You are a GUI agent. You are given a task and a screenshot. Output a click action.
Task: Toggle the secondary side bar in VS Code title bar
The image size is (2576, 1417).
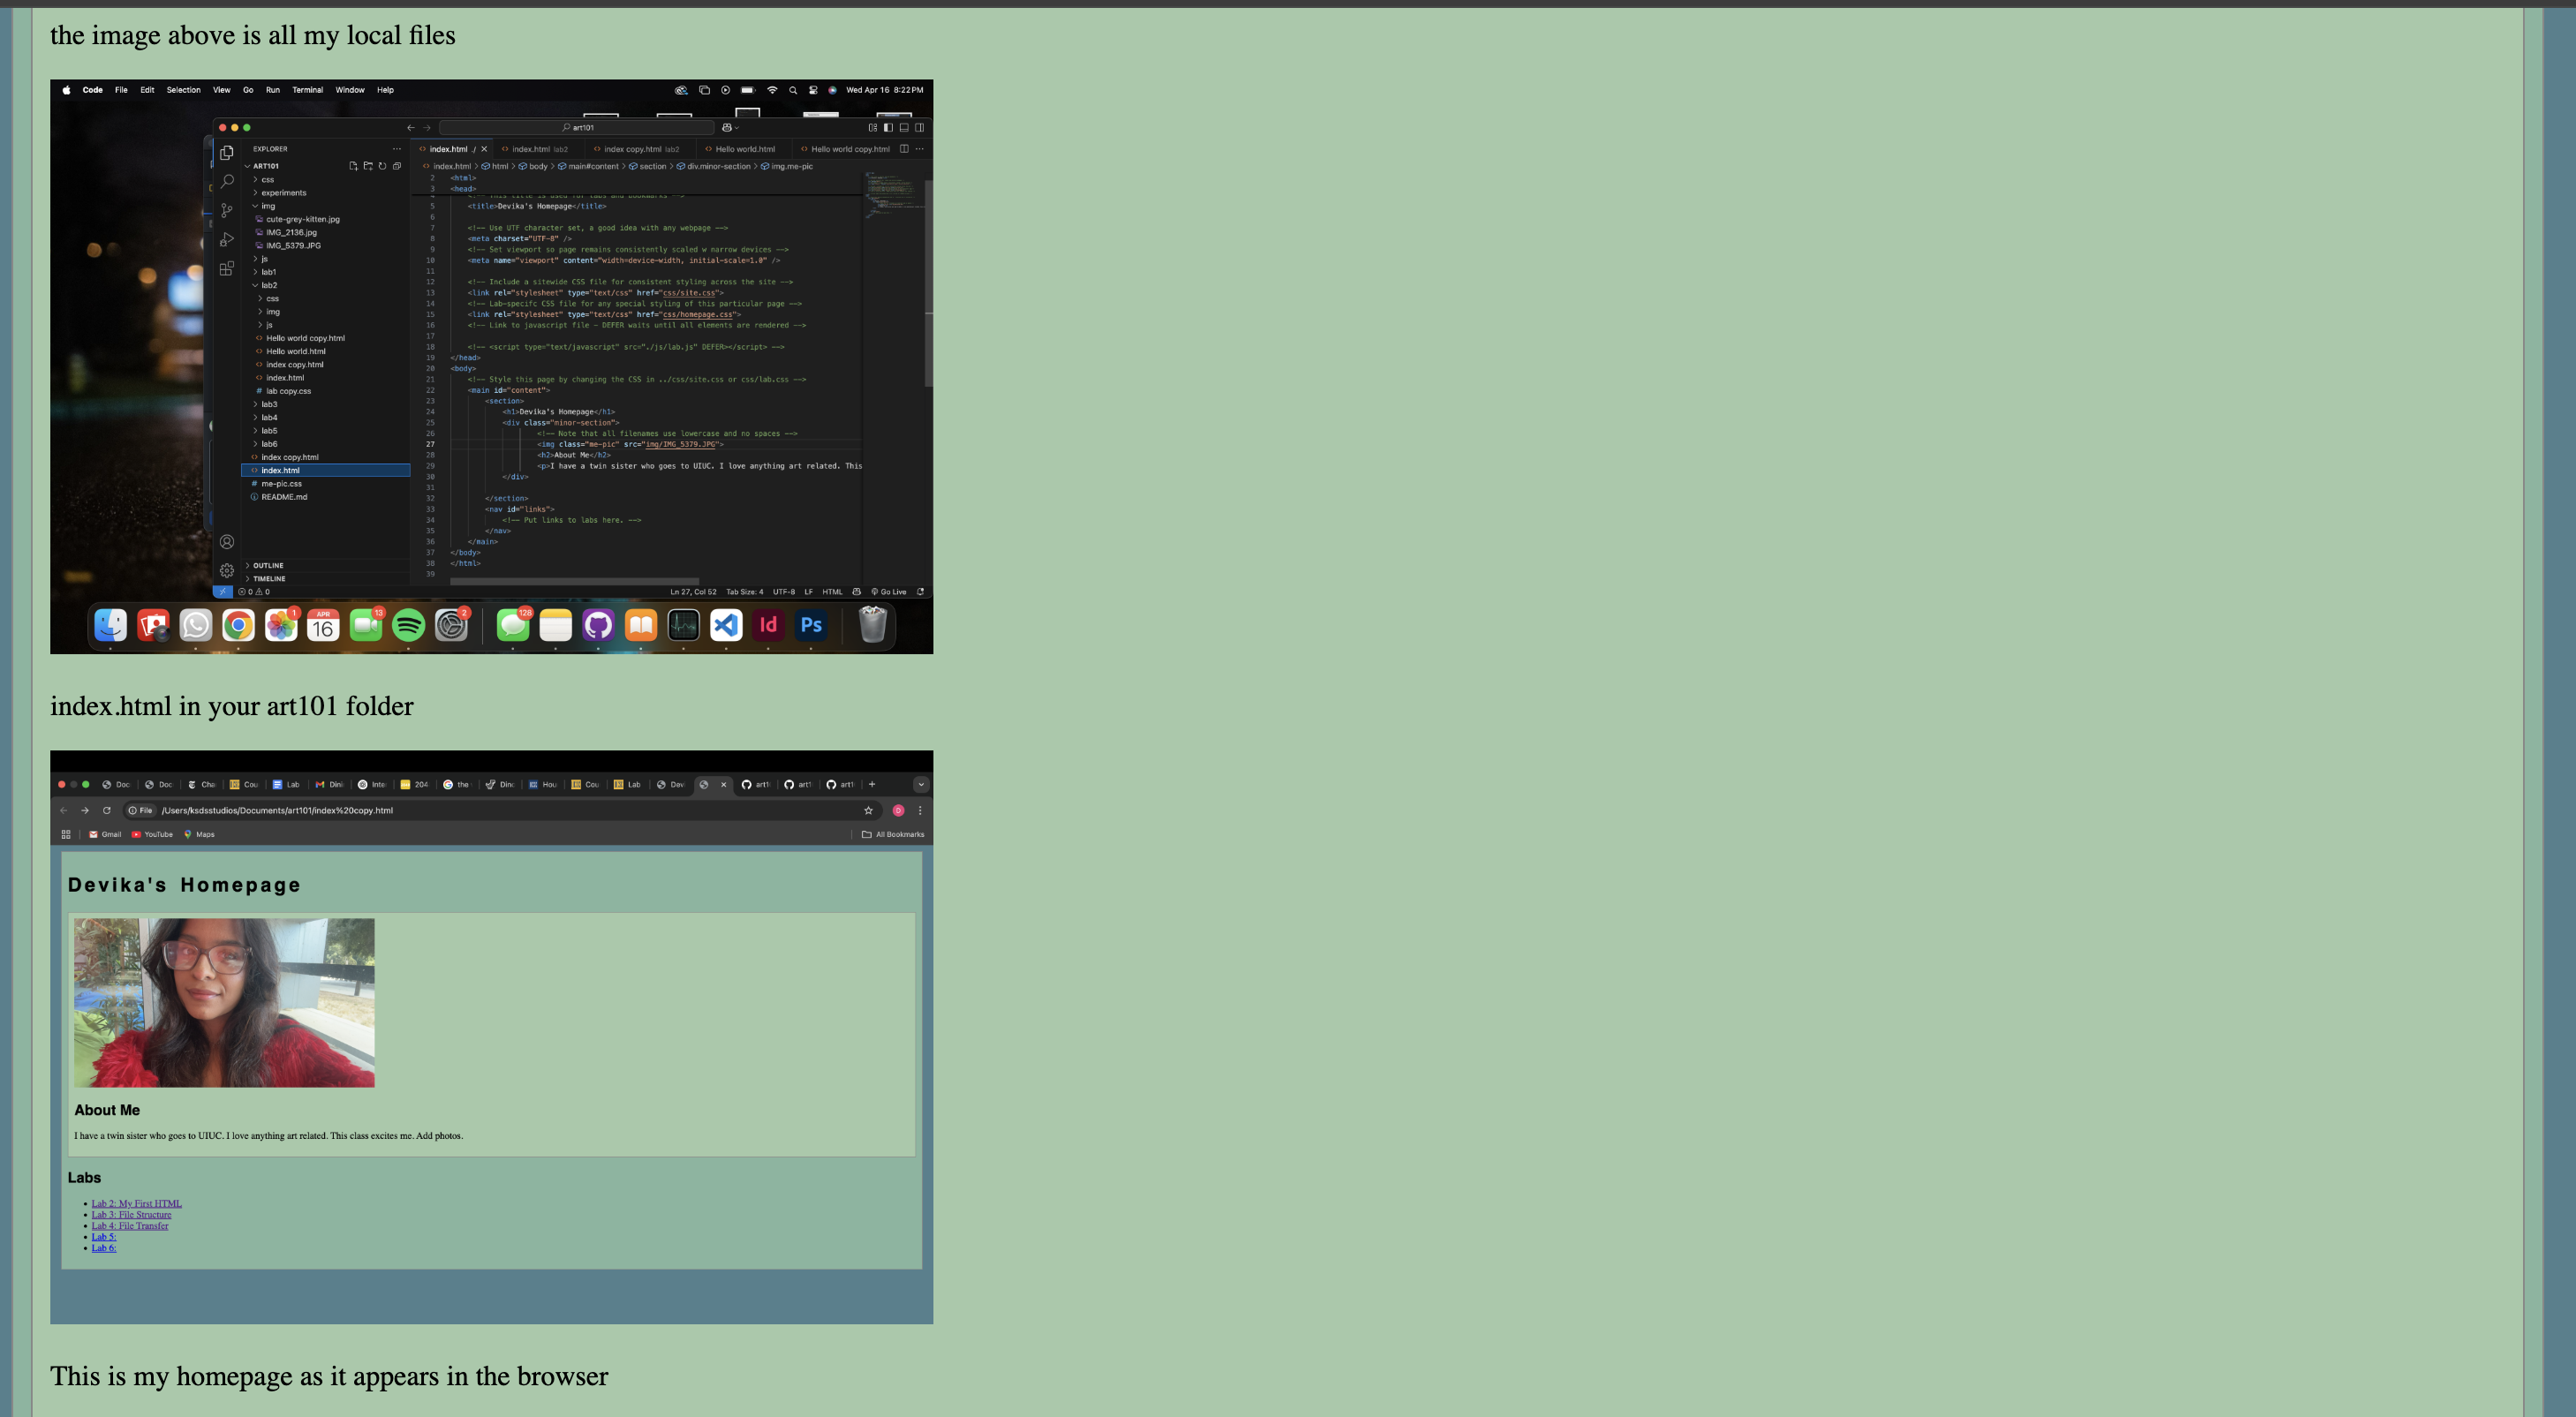[x=920, y=127]
